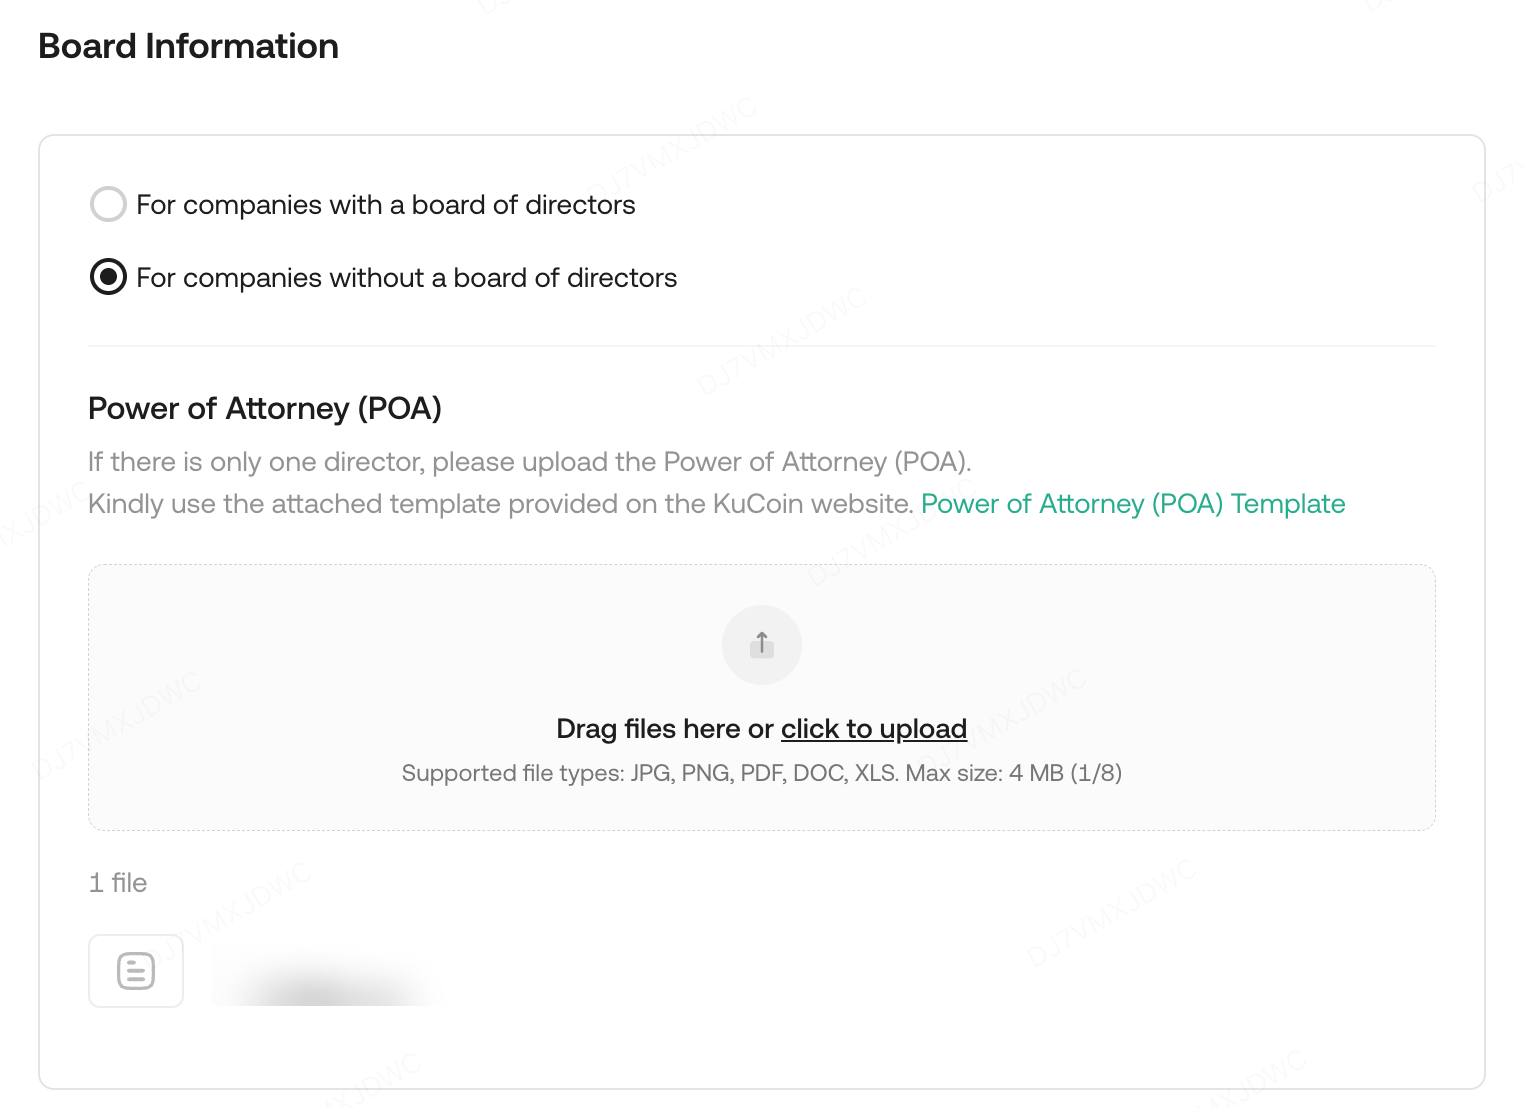Click the 'Drag files here or' text
Image resolution: width=1524 pixels, height=1108 pixels.
tap(664, 729)
